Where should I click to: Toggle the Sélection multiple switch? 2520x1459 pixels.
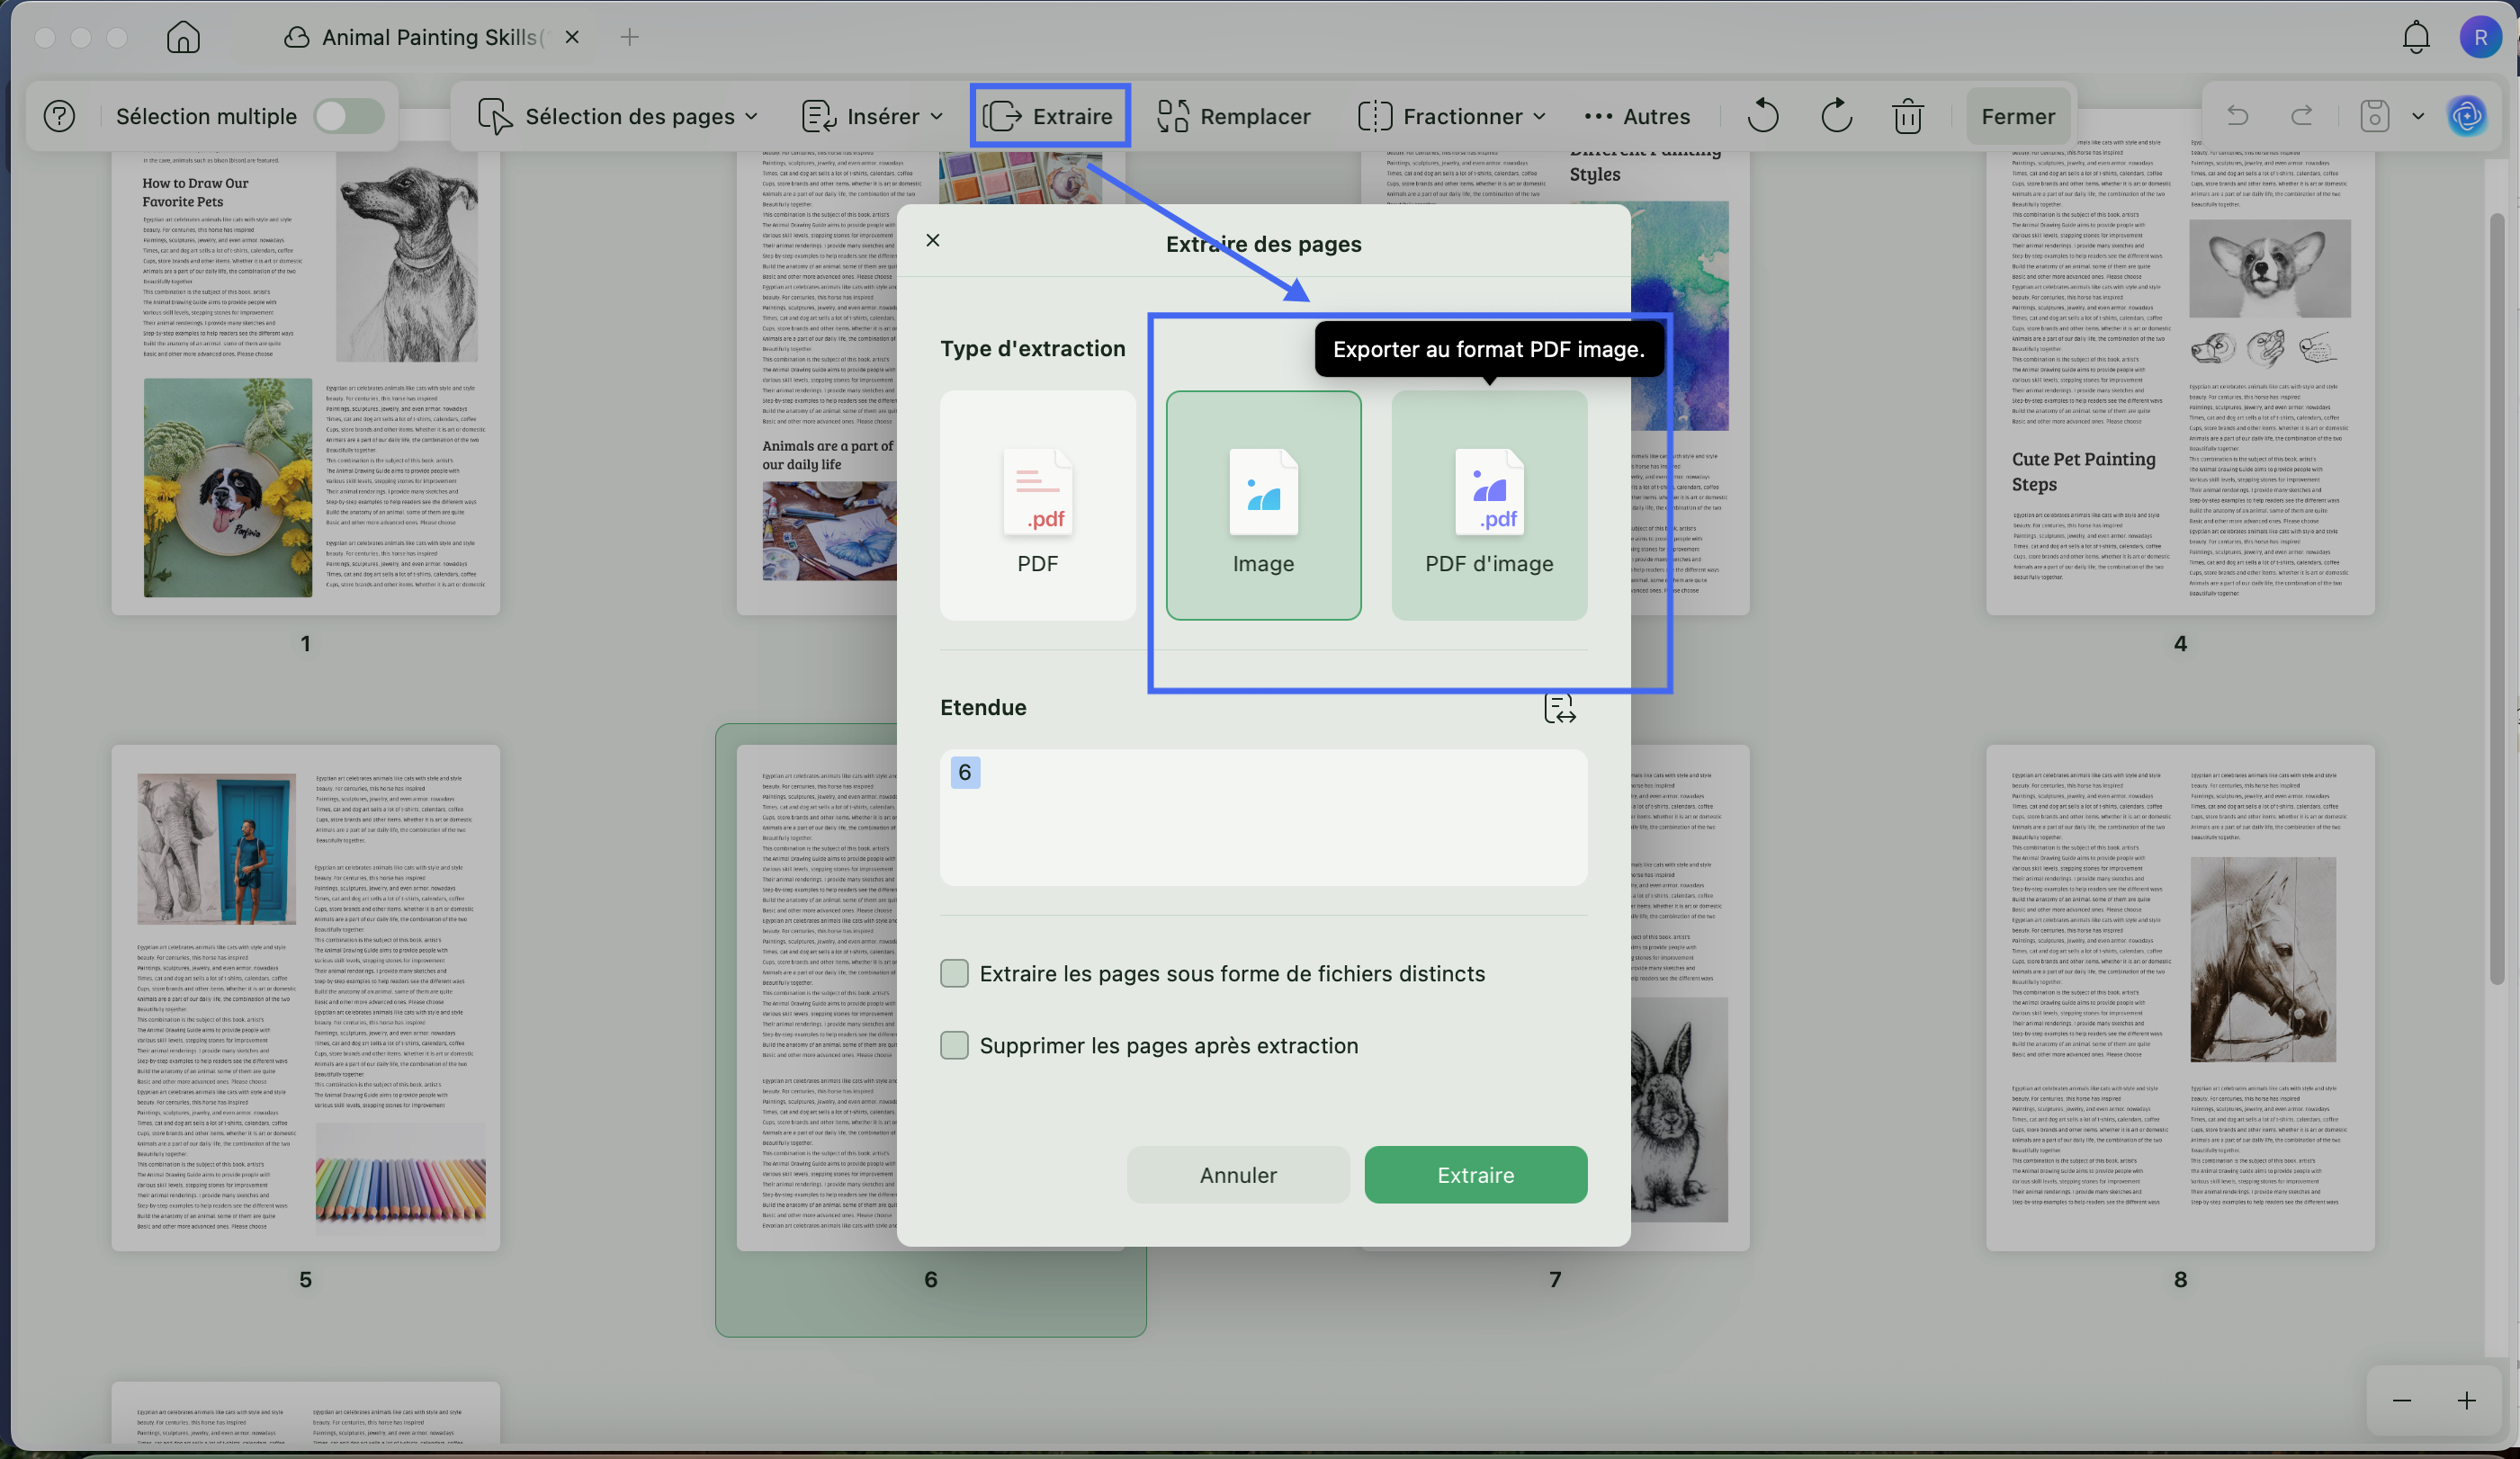click(x=349, y=116)
